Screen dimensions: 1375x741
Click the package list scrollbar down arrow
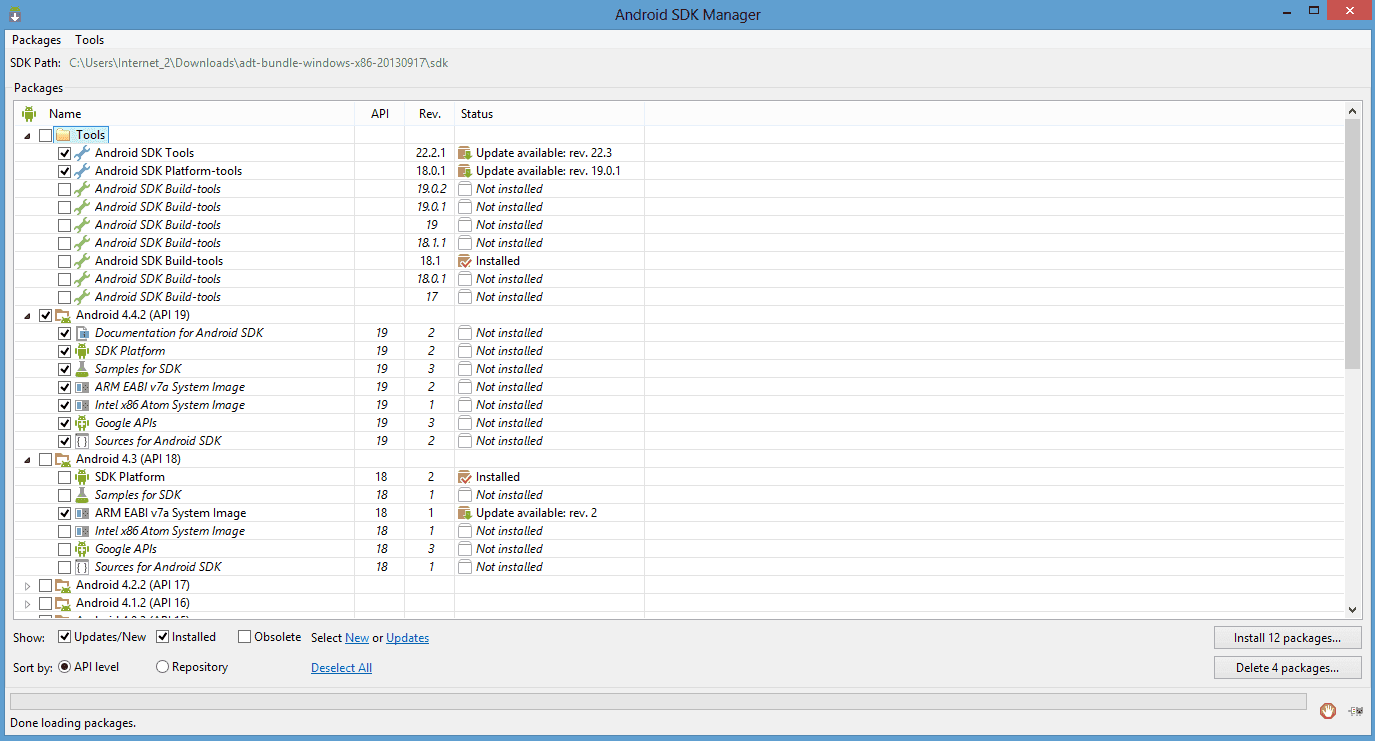click(1353, 609)
